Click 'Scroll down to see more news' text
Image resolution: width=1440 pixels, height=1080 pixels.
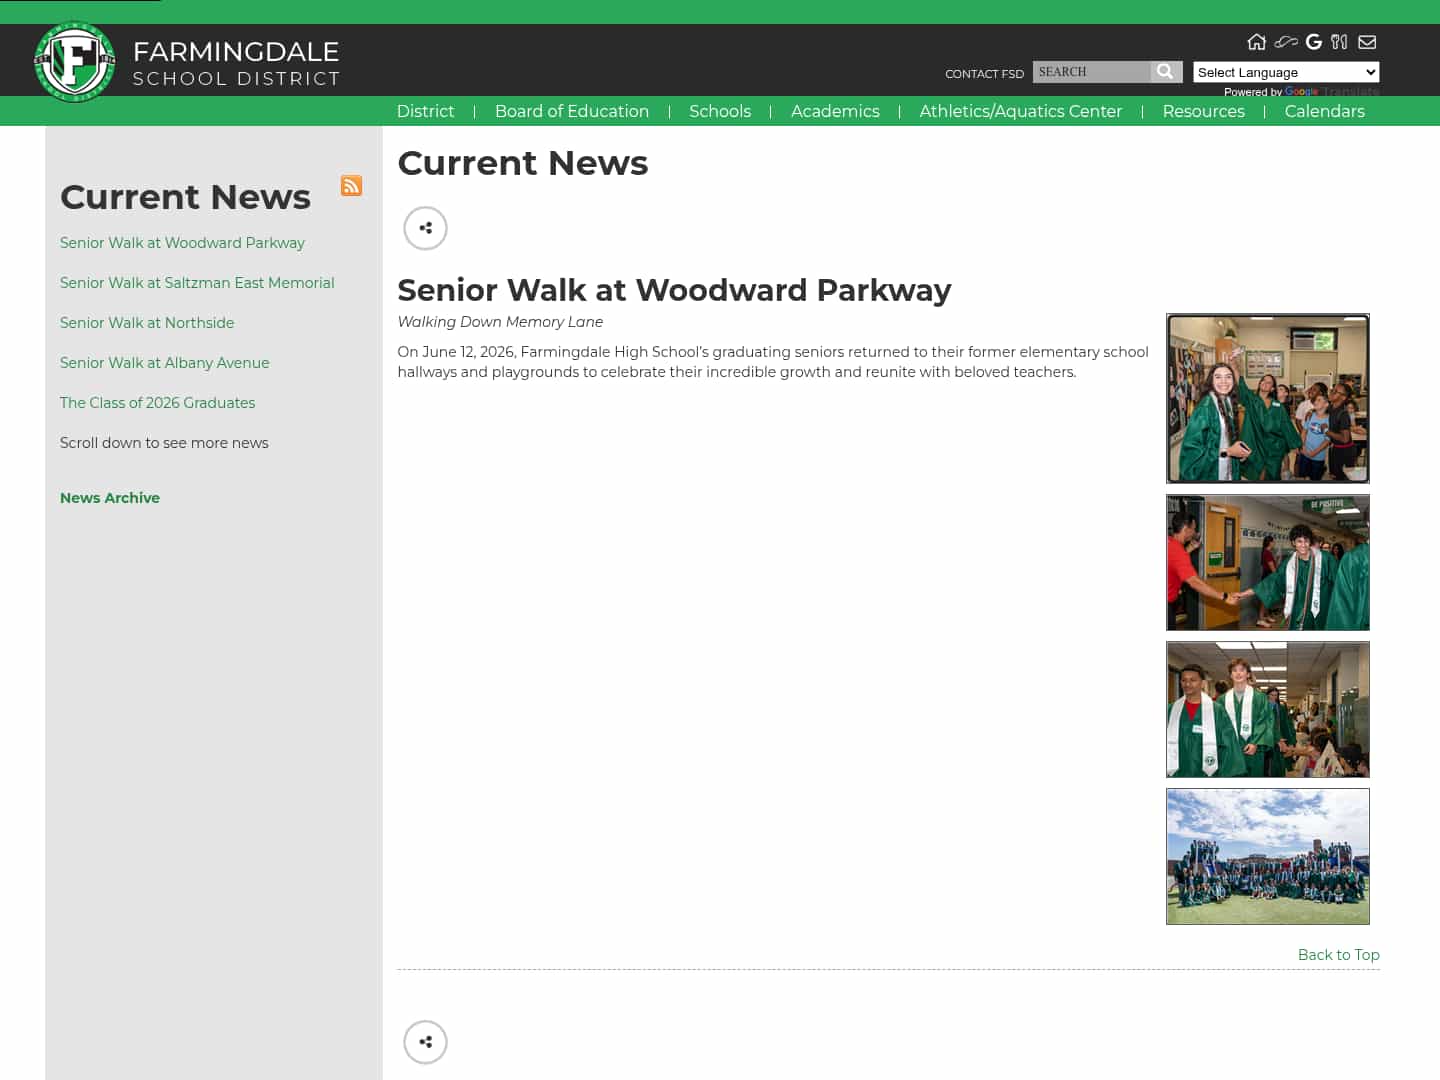(164, 443)
